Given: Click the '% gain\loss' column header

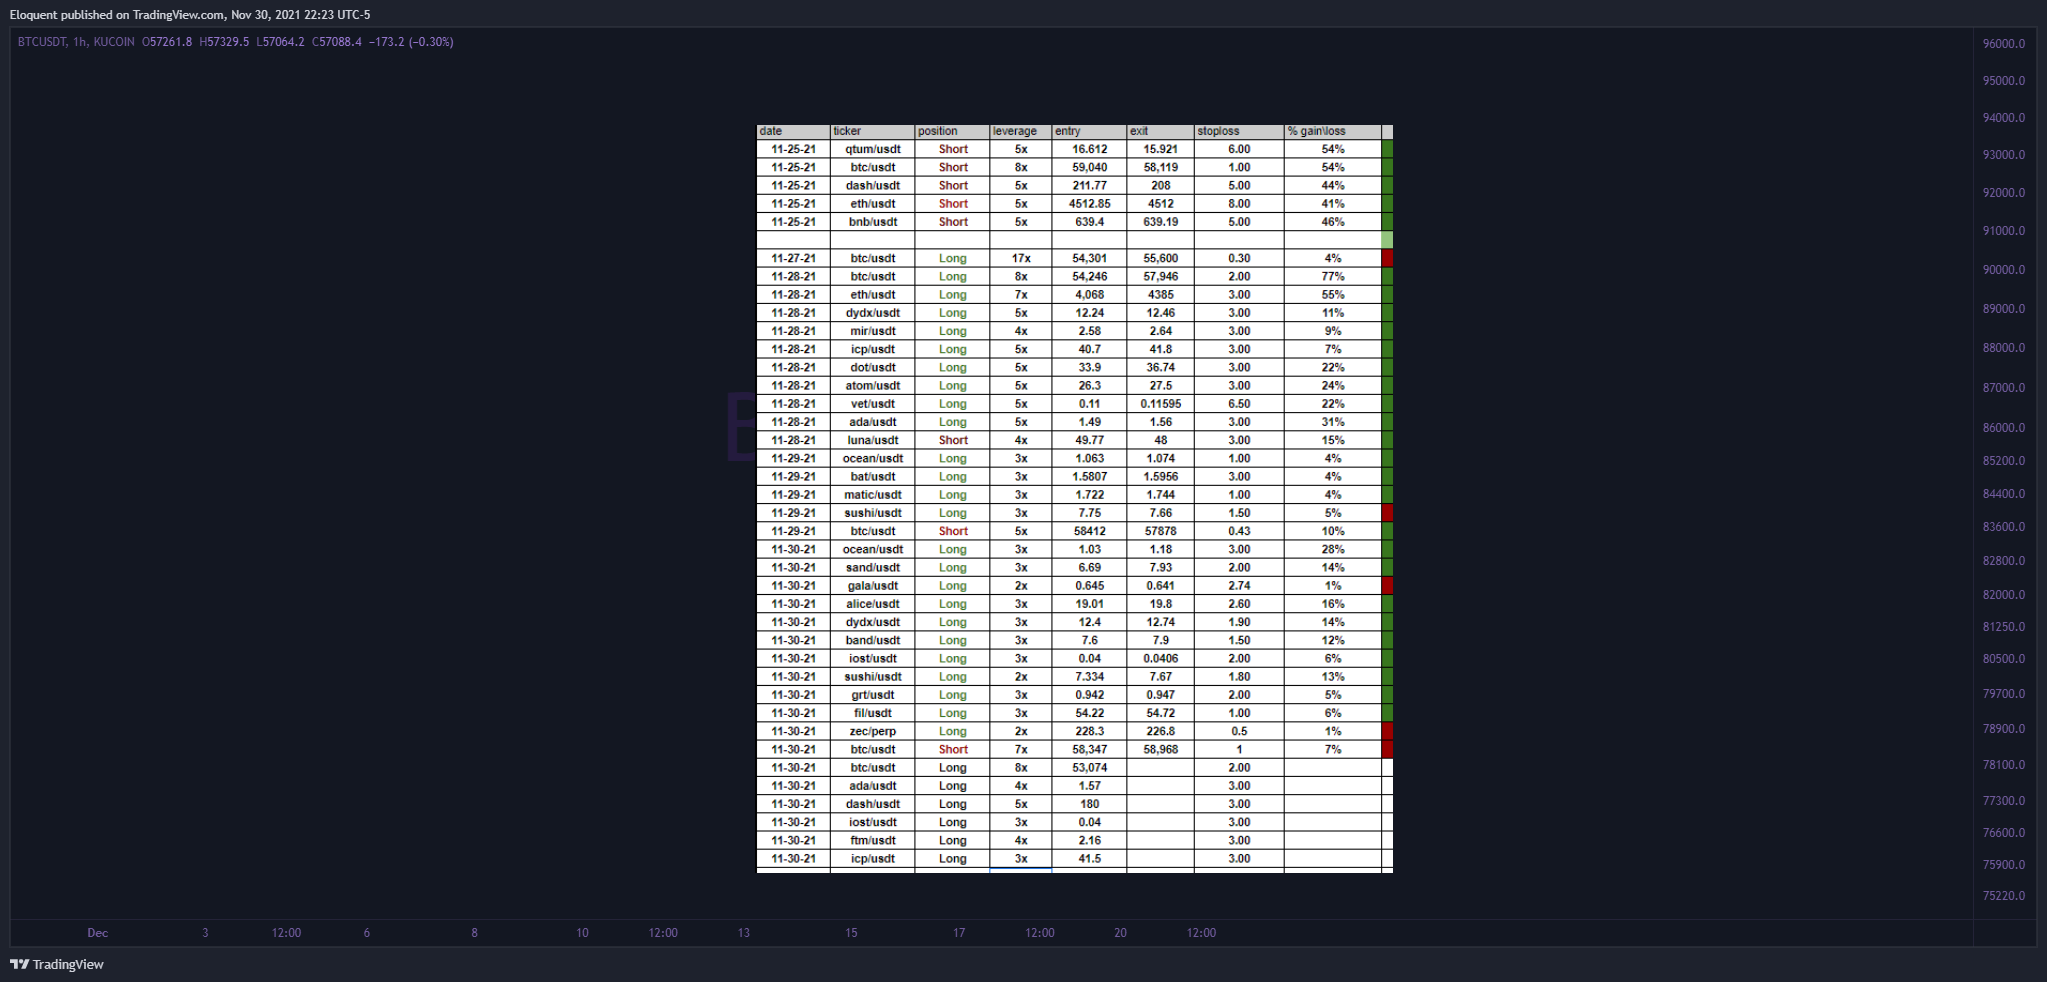Looking at the screenshot, I should [1332, 131].
